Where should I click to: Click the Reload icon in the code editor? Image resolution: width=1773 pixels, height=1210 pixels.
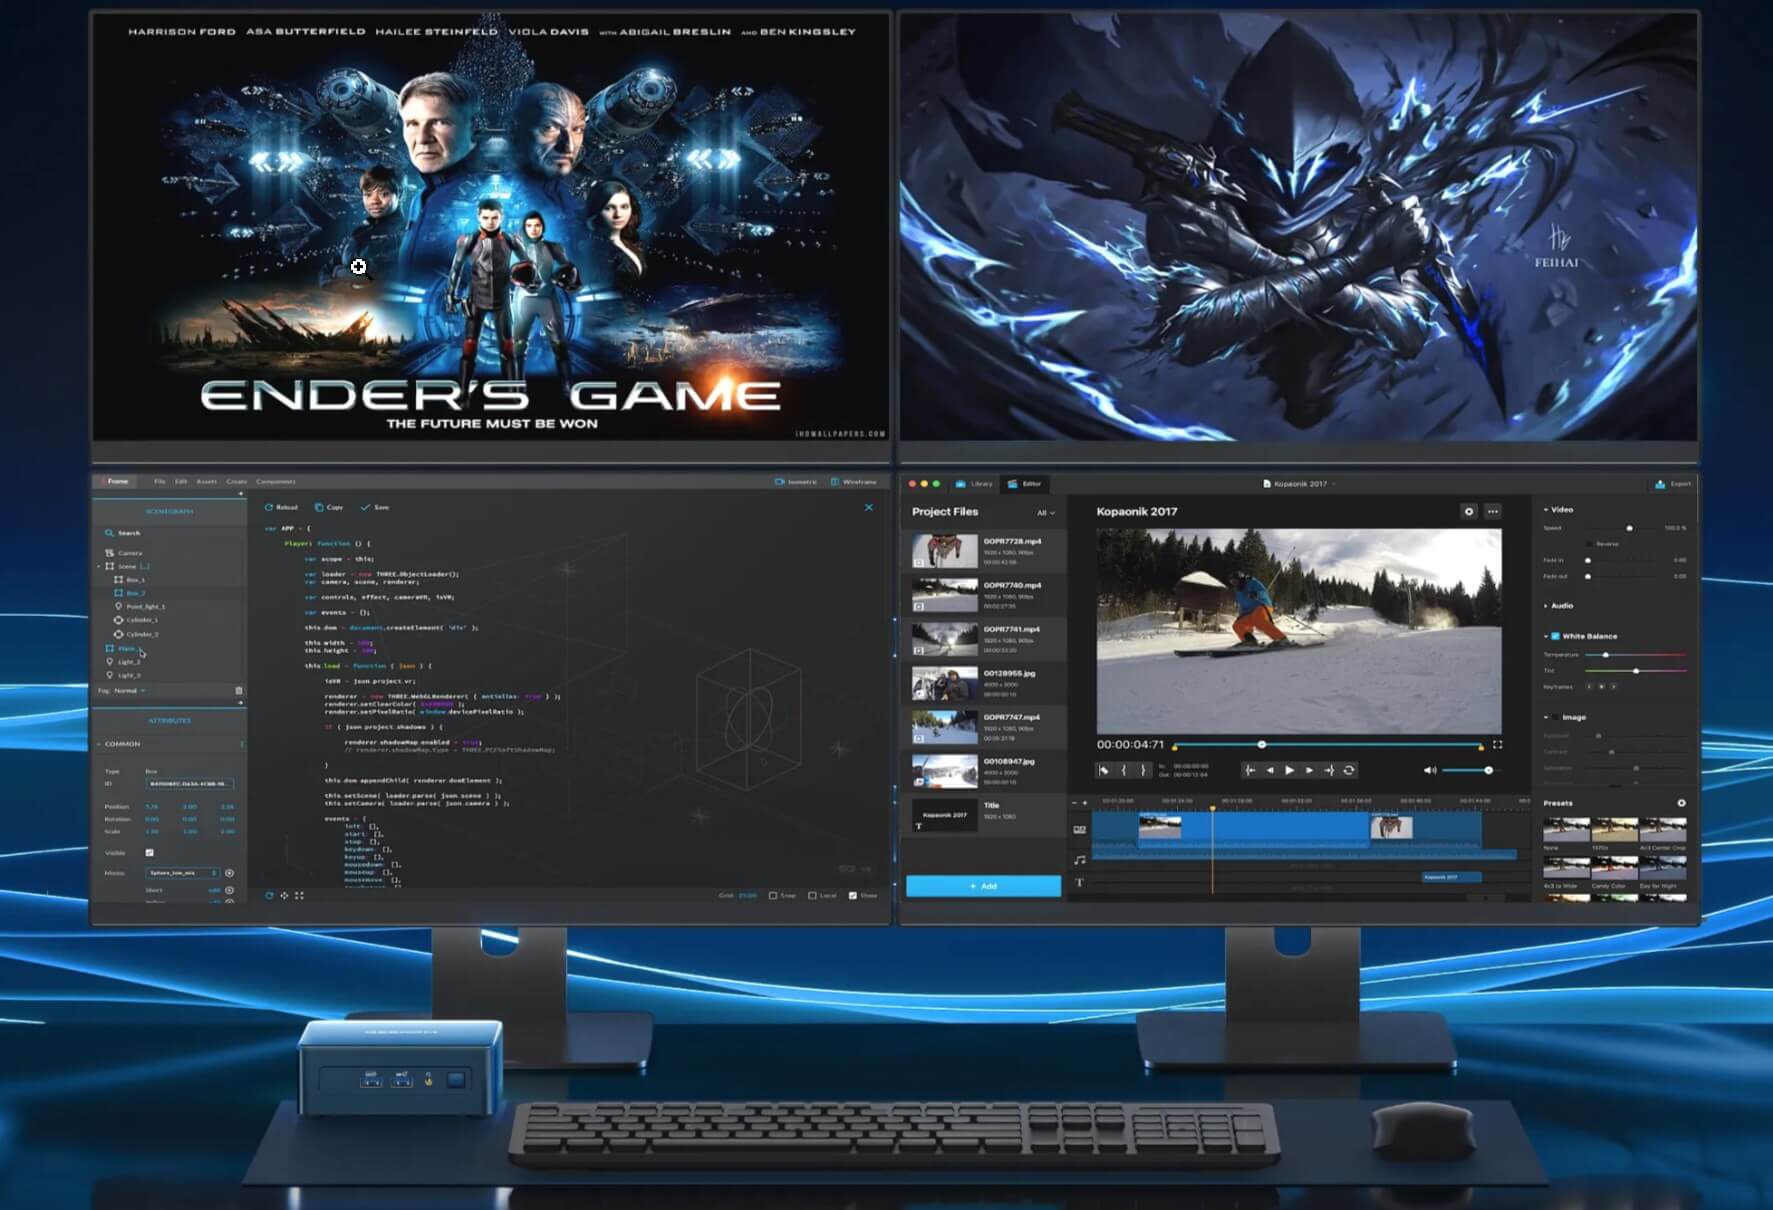tap(269, 507)
